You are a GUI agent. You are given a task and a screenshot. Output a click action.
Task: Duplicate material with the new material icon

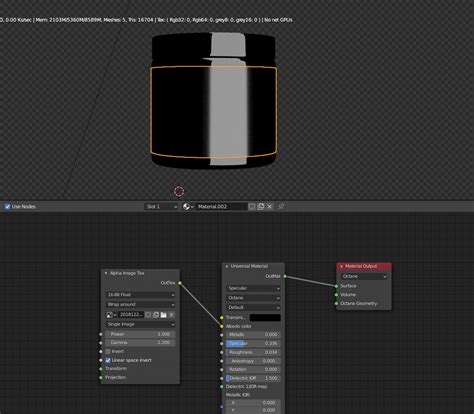coord(261,207)
